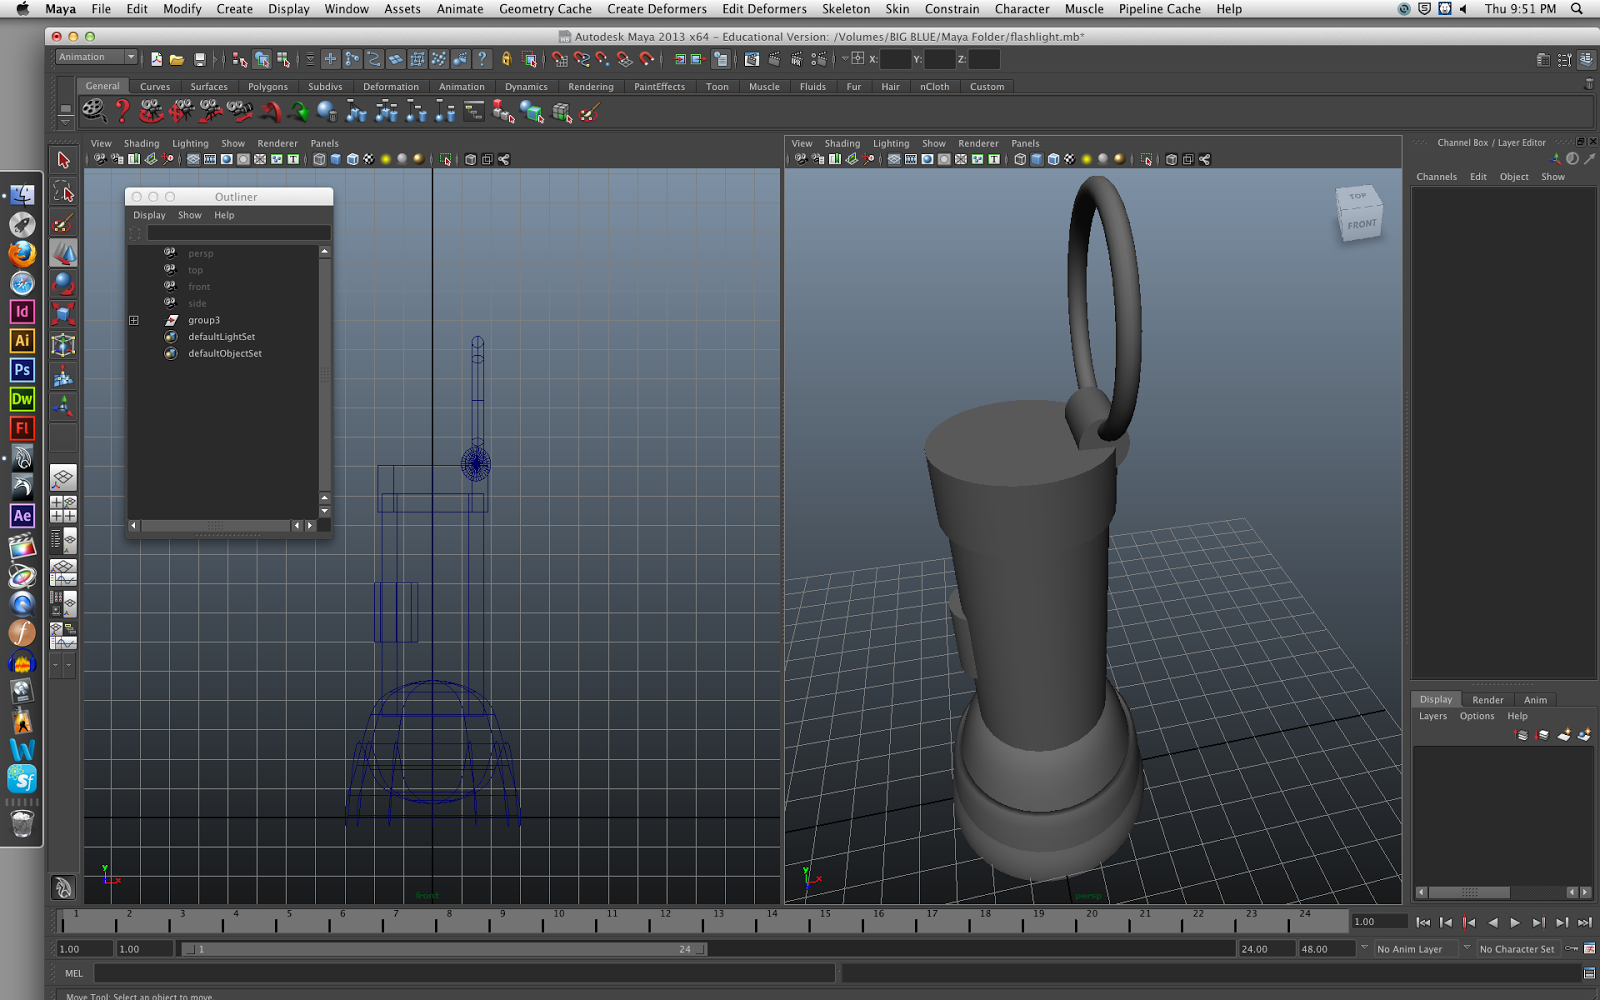Viewport: 1600px width, 1000px height.
Task: Toggle Use All Lights yellow sphere icon
Action: click(x=1086, y=158)
